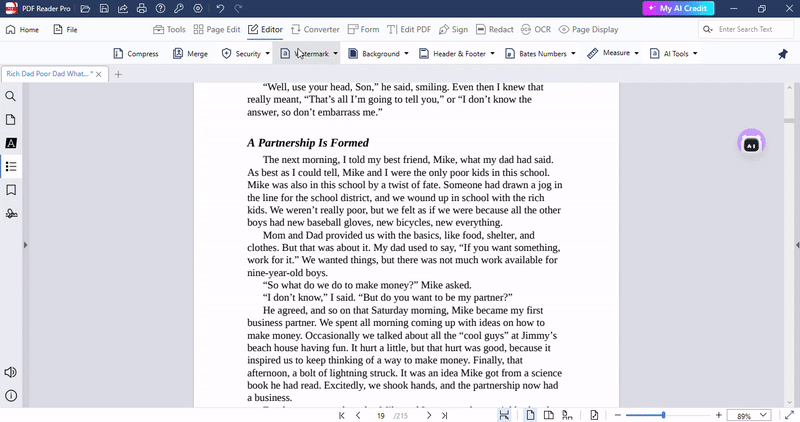Open help question mark icon
Image resolution: width=800 pixels, height=422 pixels.
160,9
